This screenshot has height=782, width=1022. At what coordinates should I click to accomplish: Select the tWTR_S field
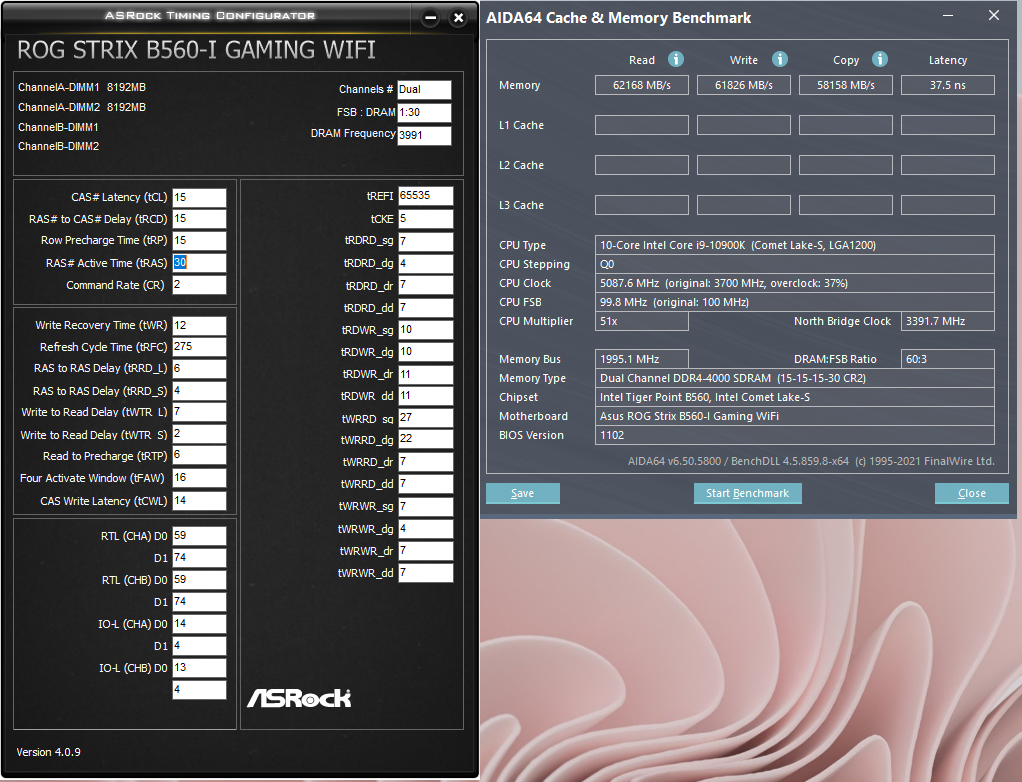pyautogui.click(x=199, y=434)
